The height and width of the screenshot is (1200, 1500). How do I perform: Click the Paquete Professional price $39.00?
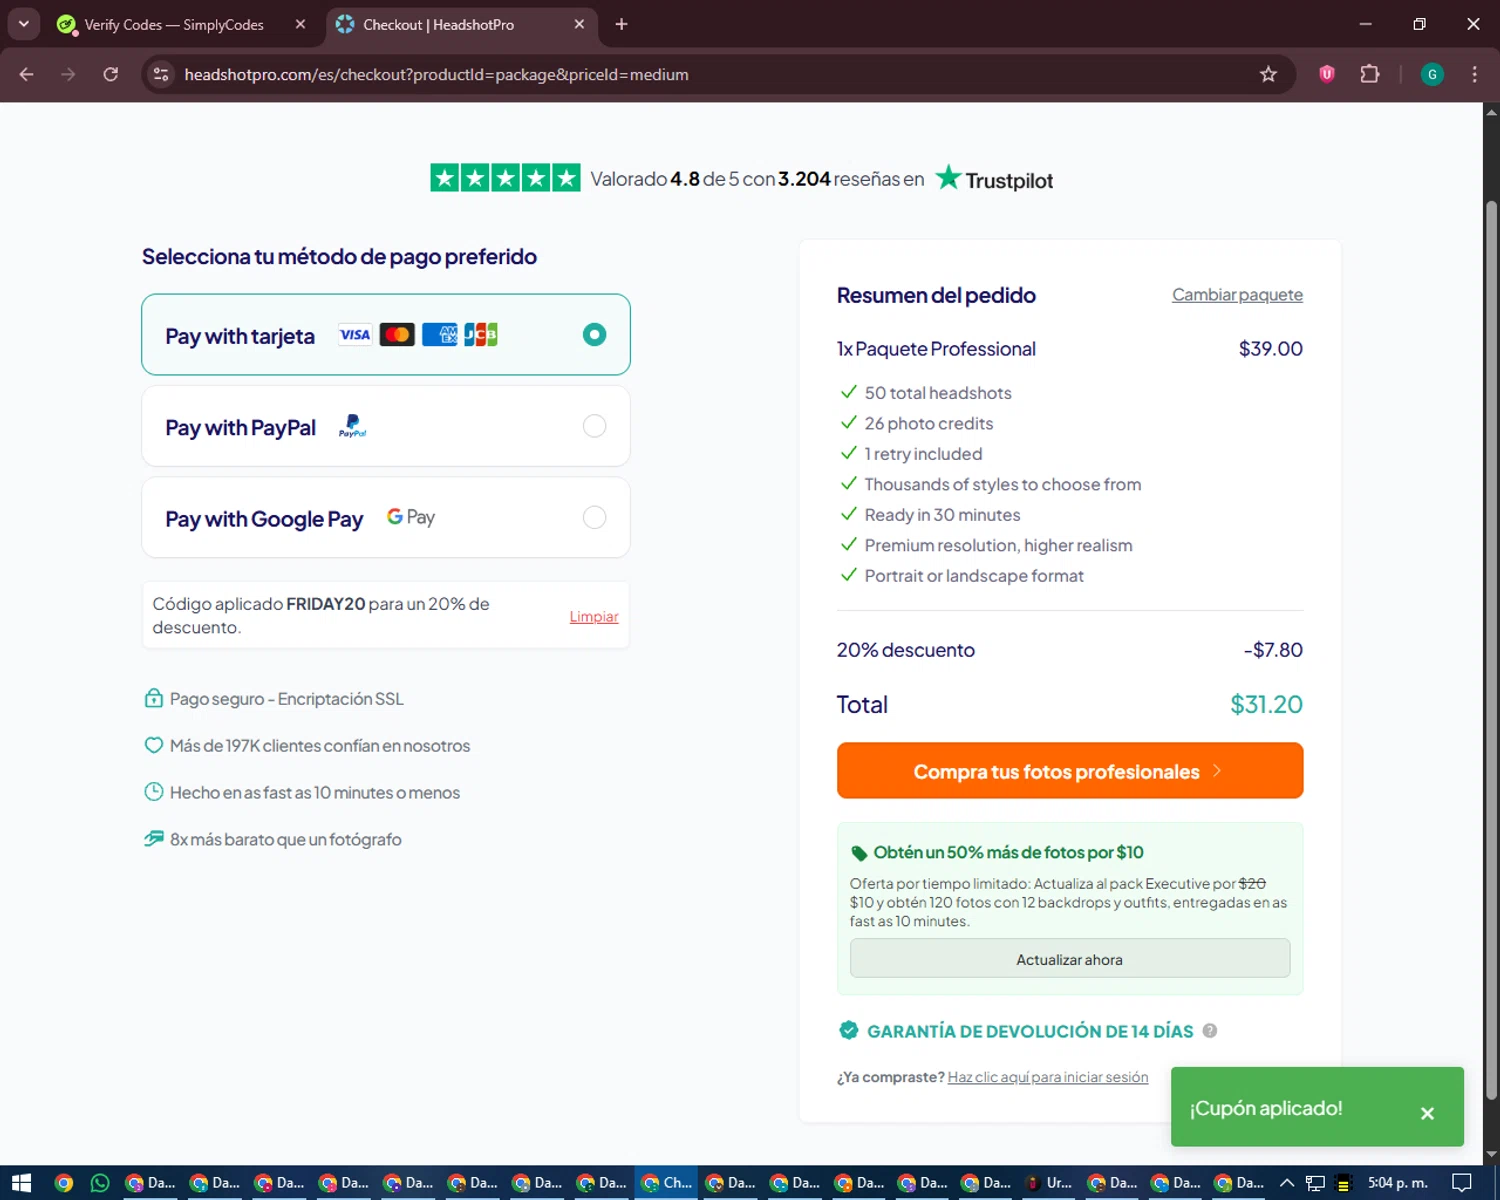click(1270, 349)
